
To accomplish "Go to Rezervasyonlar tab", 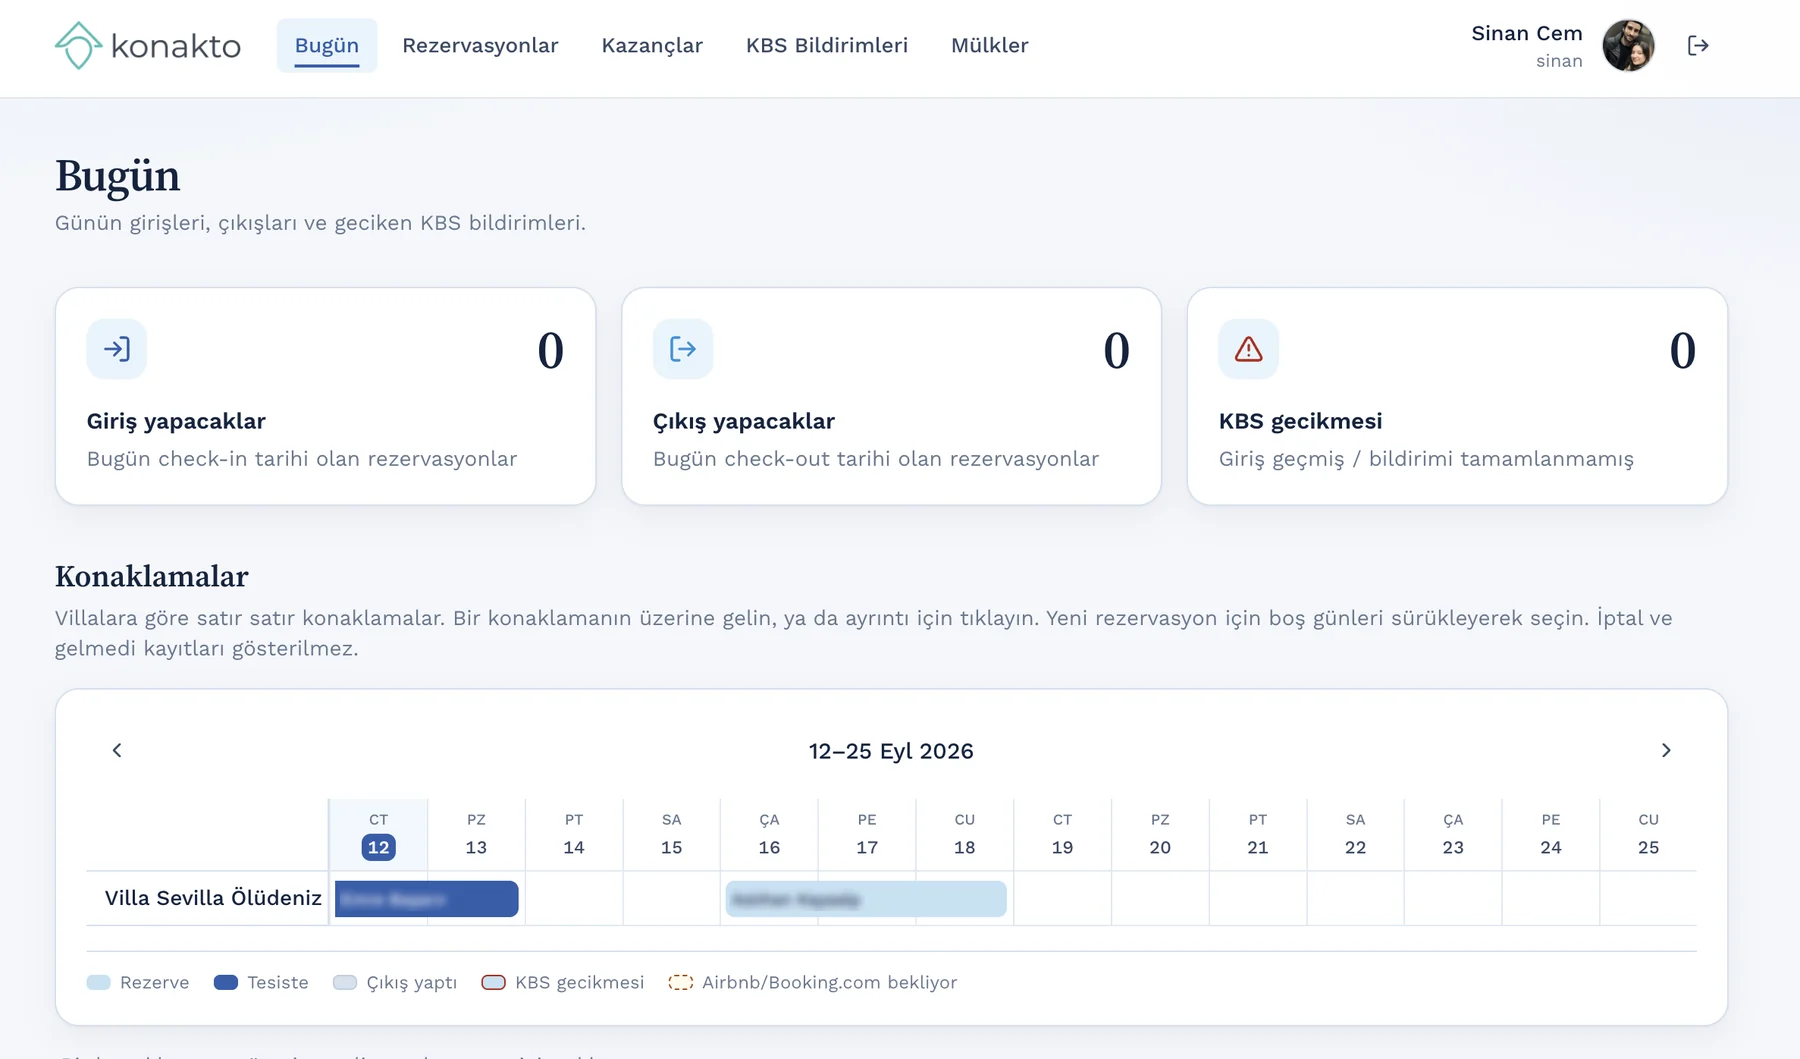I will coord(480,45).
